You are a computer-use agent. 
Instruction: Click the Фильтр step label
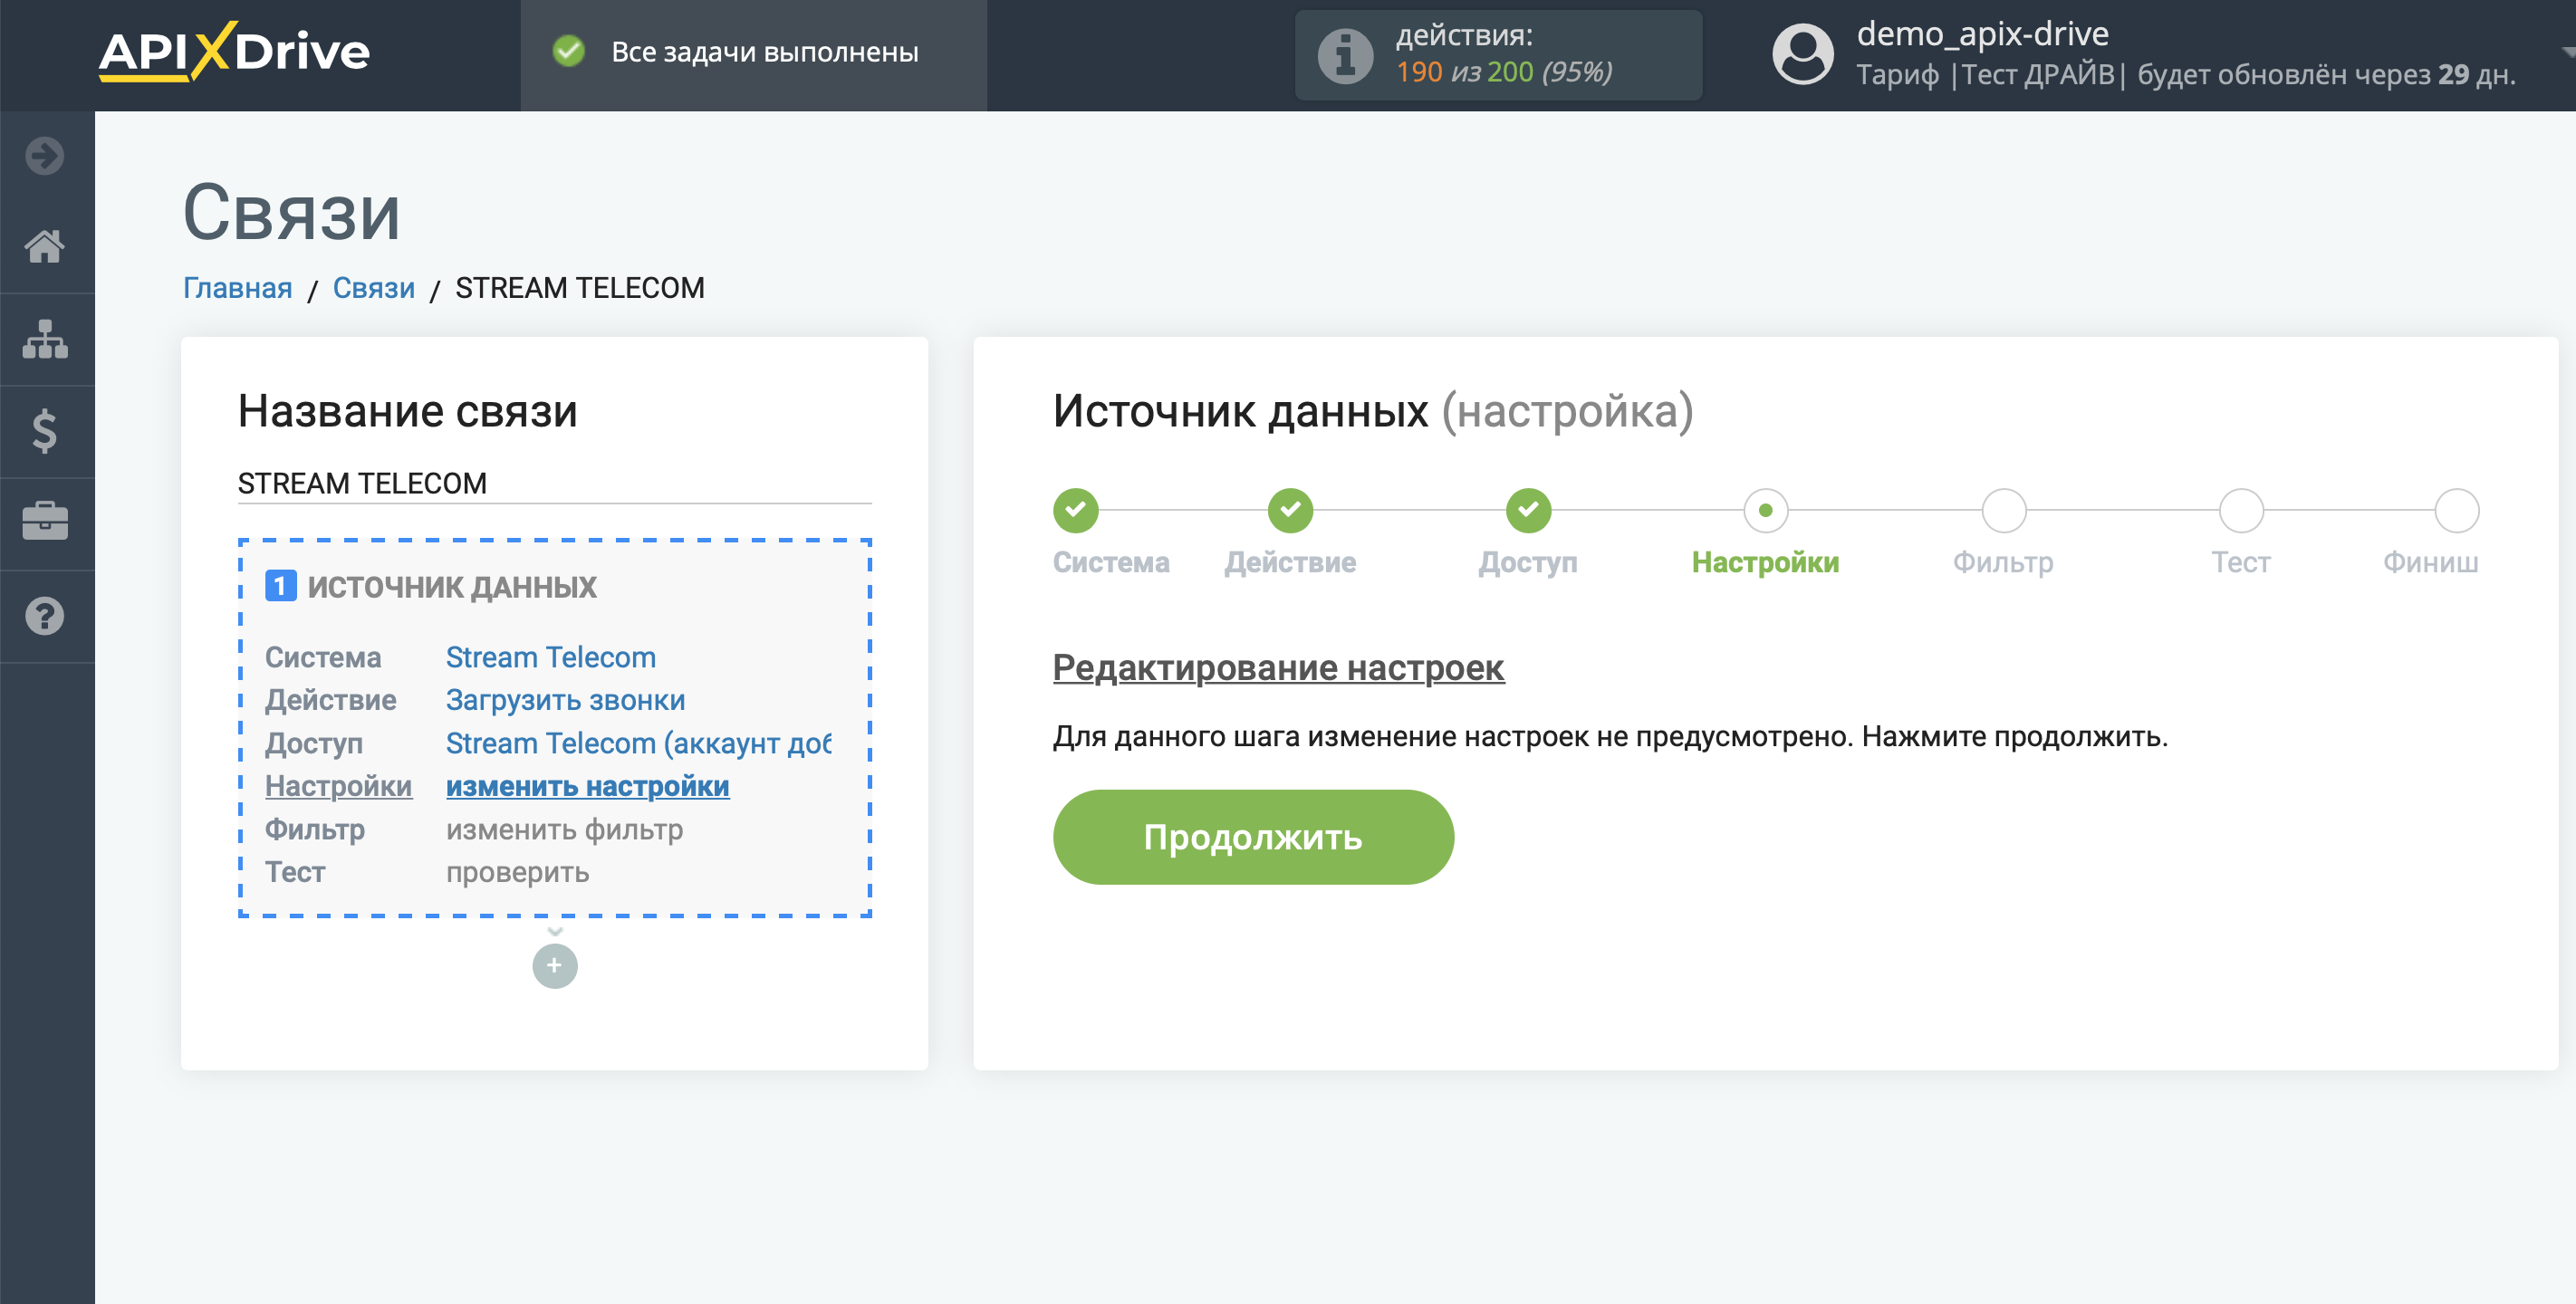2003,562
